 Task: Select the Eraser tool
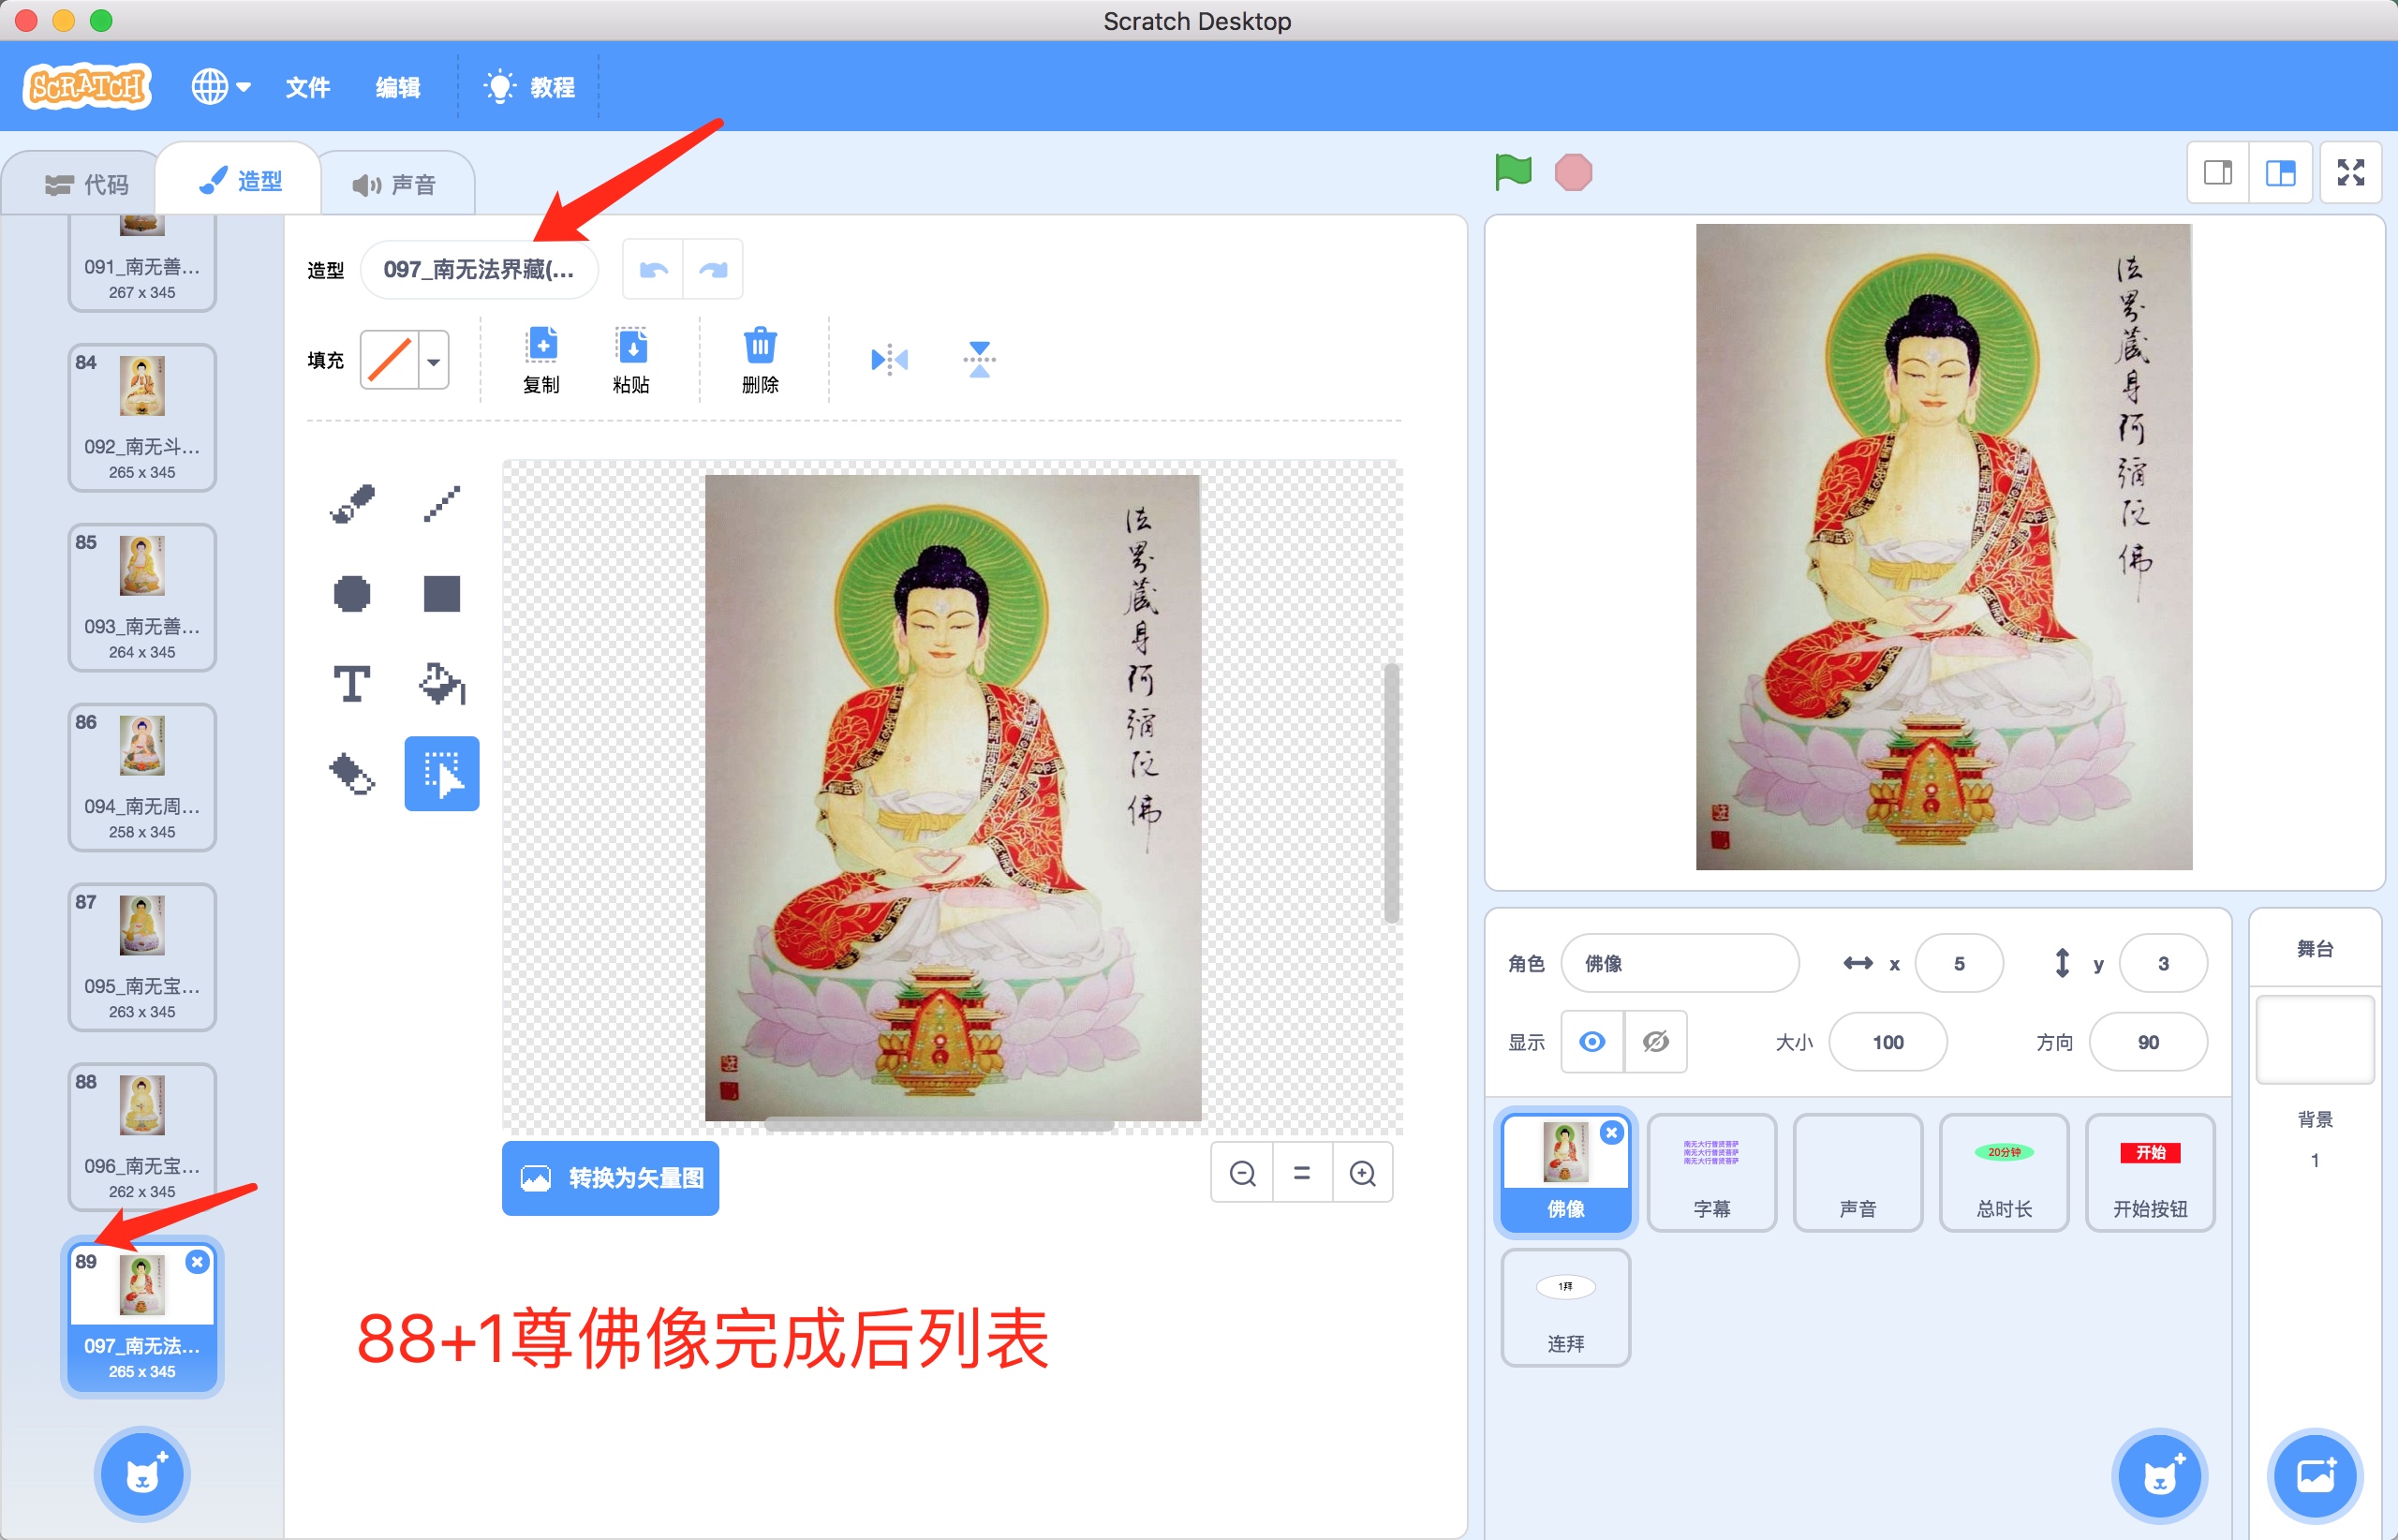point(352,774)
